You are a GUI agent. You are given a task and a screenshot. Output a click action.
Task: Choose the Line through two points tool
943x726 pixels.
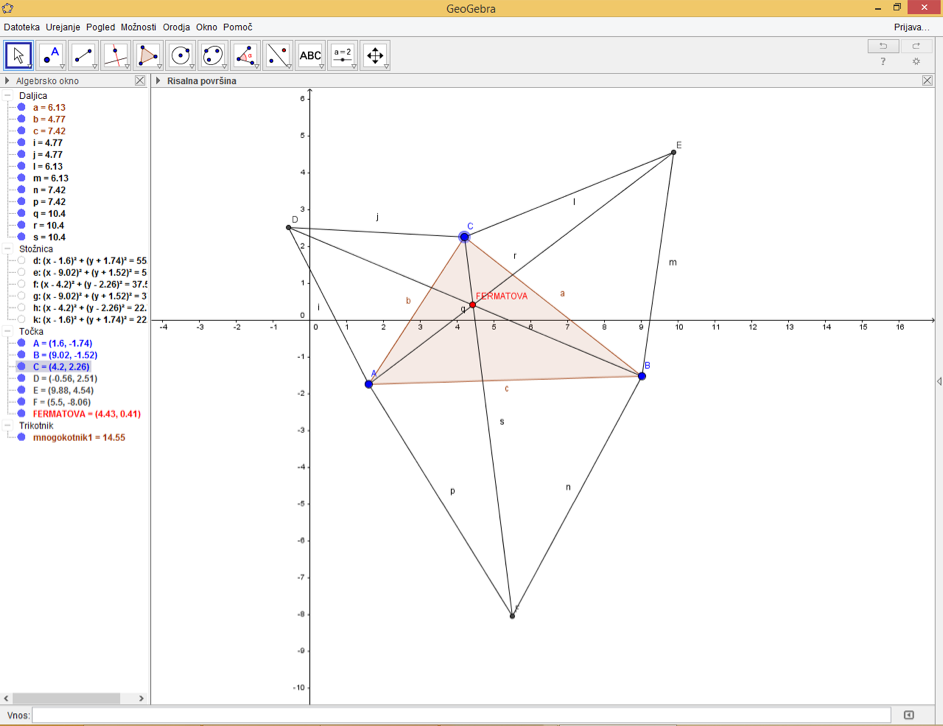[x=84, y=55]
